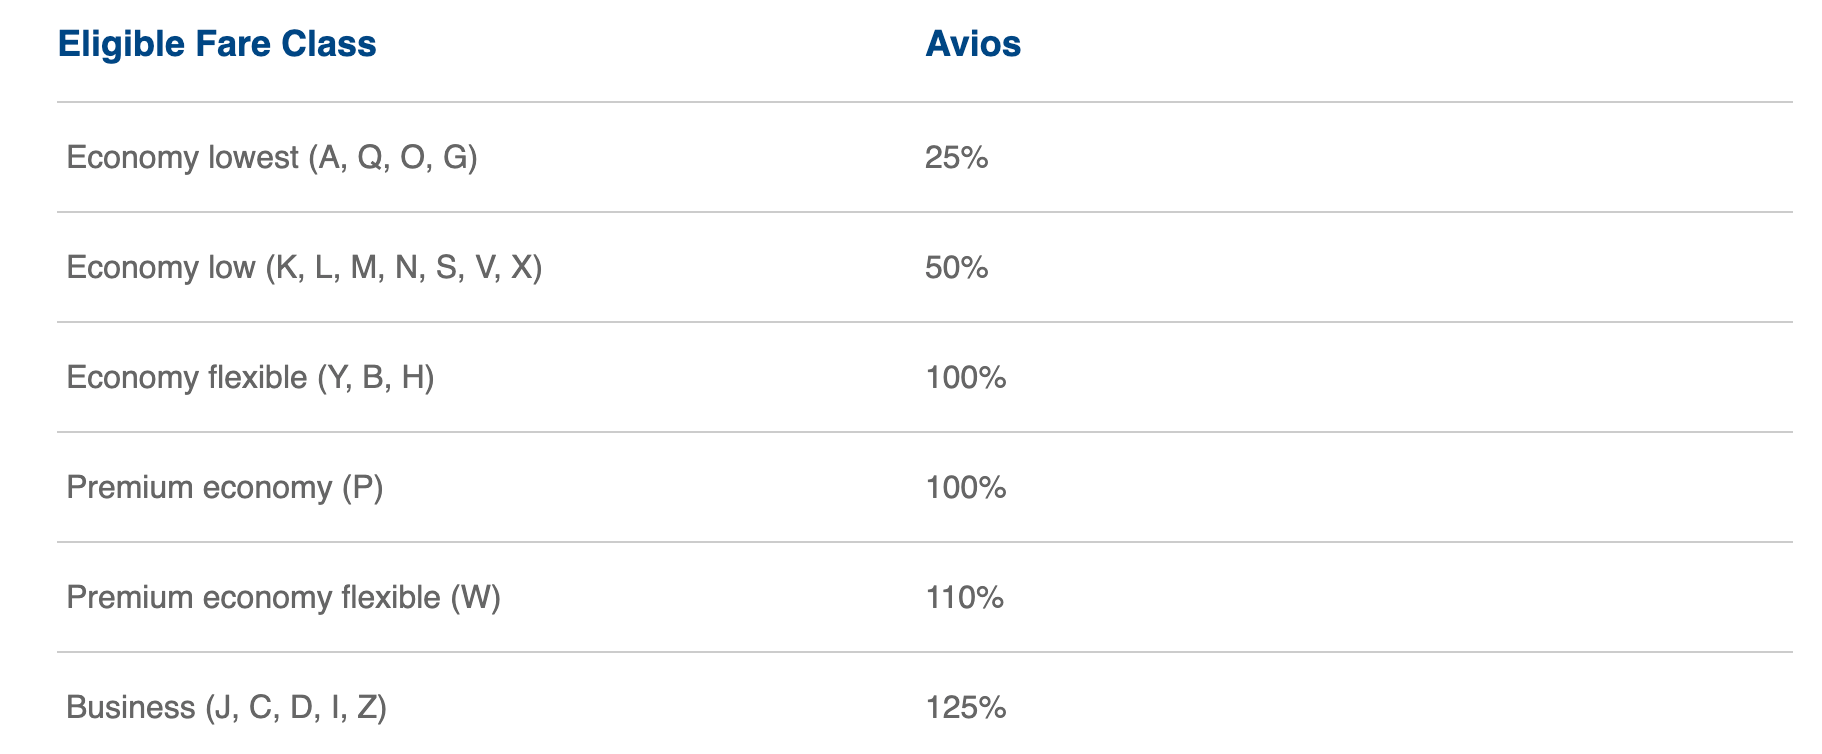
Task: Click the 125% Avios value
Action: (x=965, y=708)
